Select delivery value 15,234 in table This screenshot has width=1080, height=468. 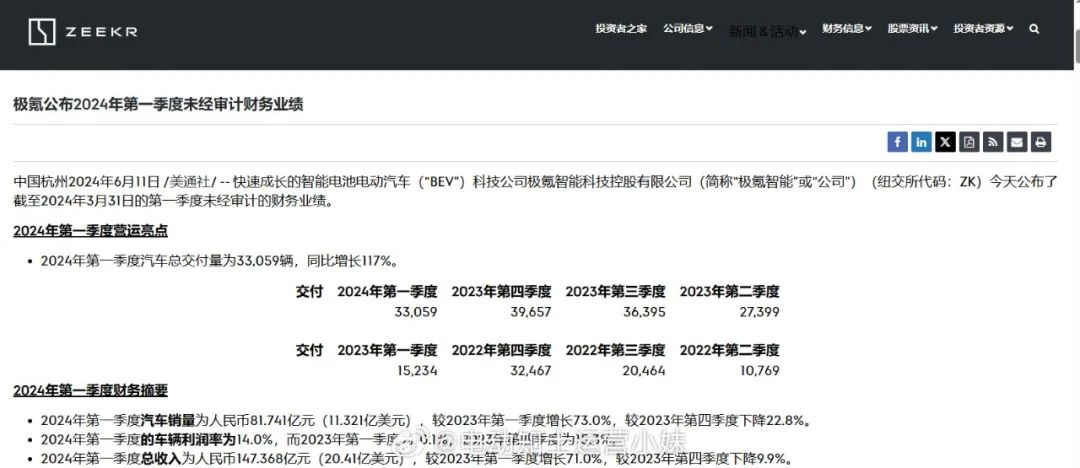[x=417, y=371]
